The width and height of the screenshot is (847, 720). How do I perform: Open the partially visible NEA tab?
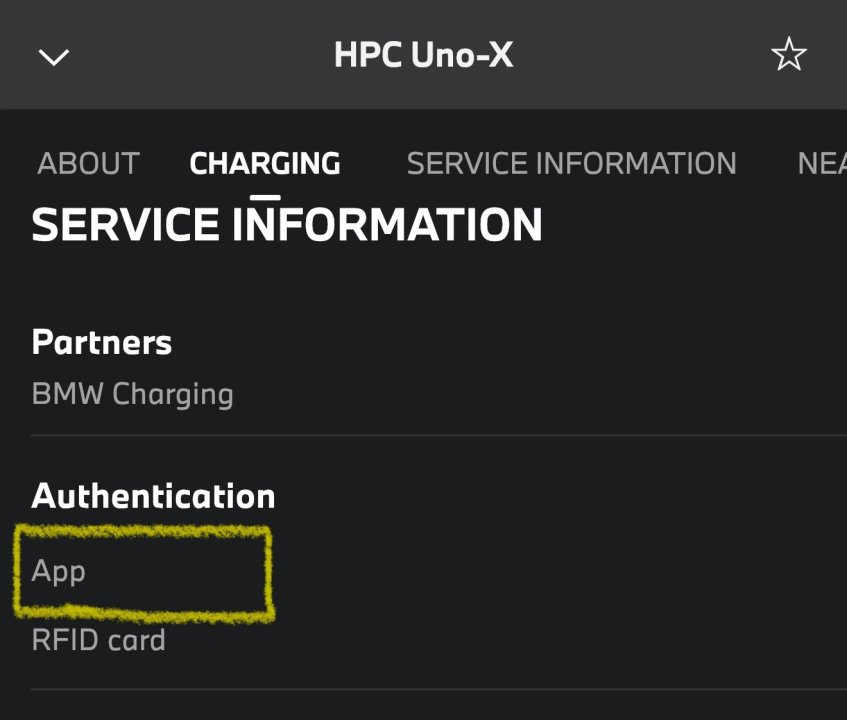[822, 163]
